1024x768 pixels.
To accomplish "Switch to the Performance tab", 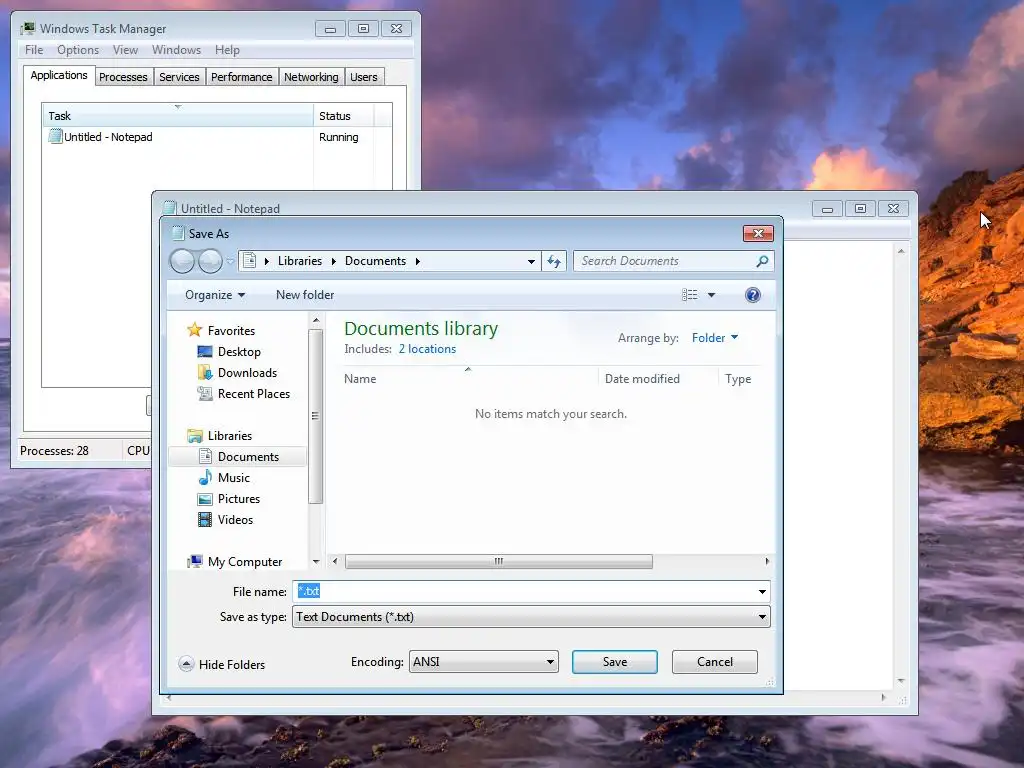I will coord(242,77).
